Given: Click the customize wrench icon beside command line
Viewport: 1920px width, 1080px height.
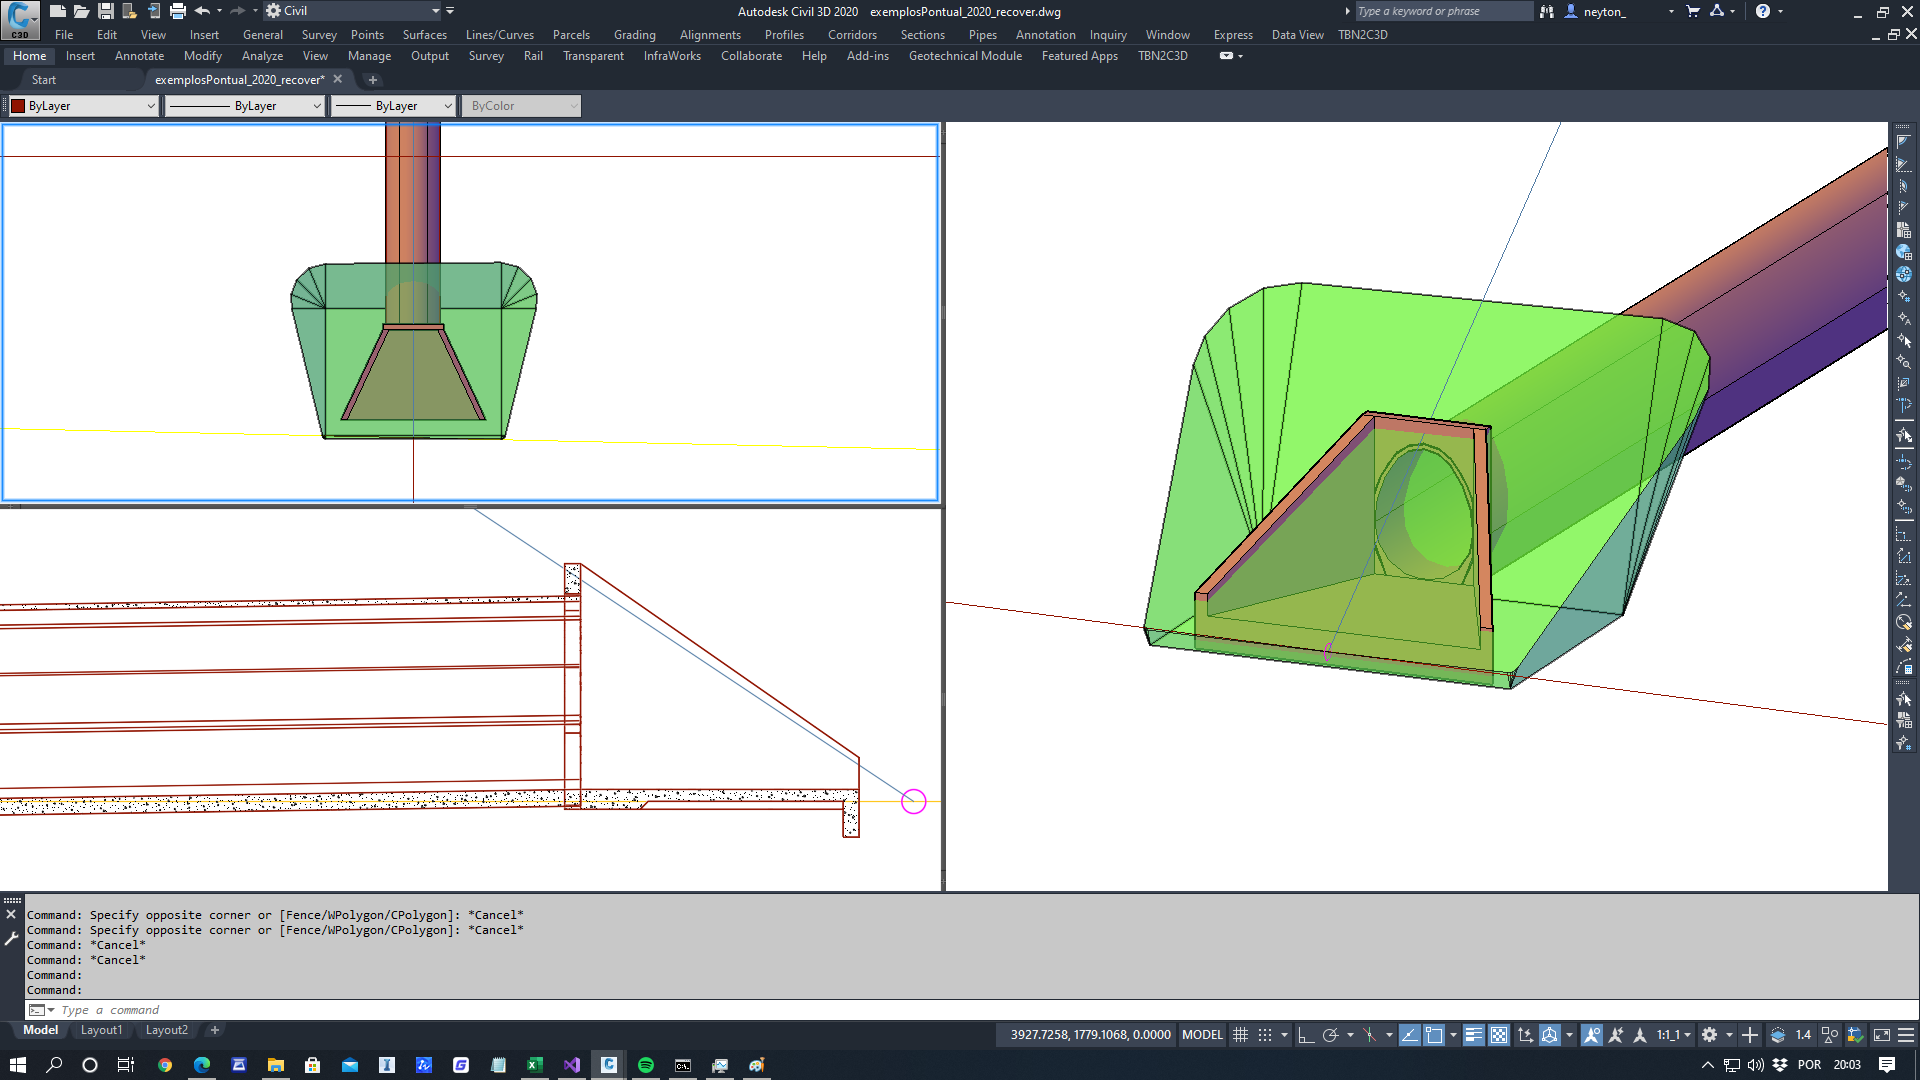Looking at the screenshot, I should click(11, 938).
